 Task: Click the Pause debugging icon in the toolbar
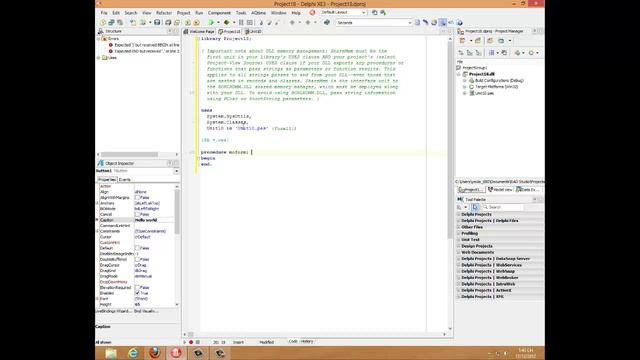[241, 22]
